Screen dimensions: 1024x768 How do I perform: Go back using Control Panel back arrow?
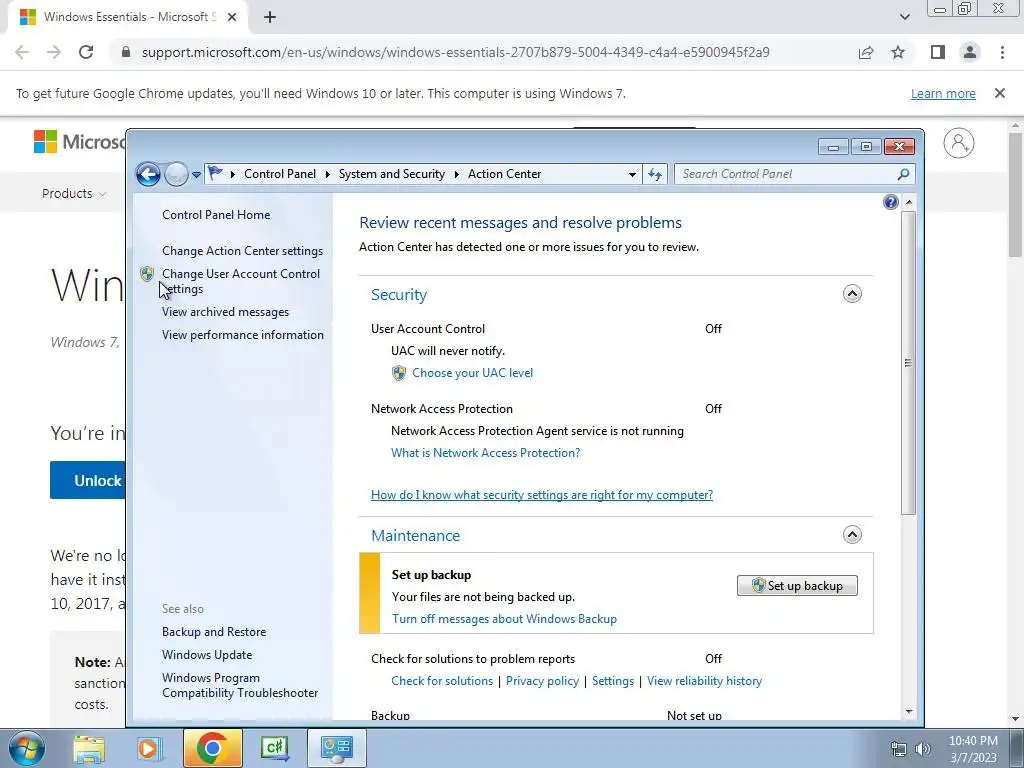(148, 174)
